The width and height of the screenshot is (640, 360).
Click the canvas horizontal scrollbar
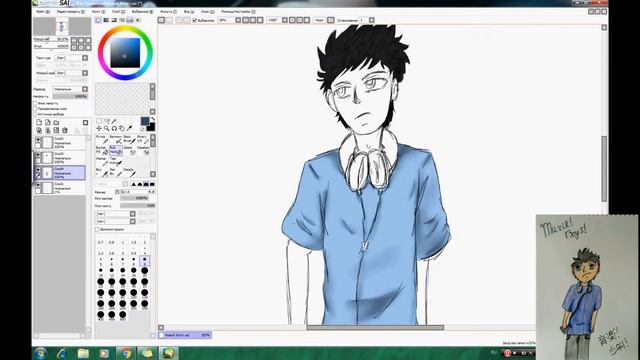[375, 327]
